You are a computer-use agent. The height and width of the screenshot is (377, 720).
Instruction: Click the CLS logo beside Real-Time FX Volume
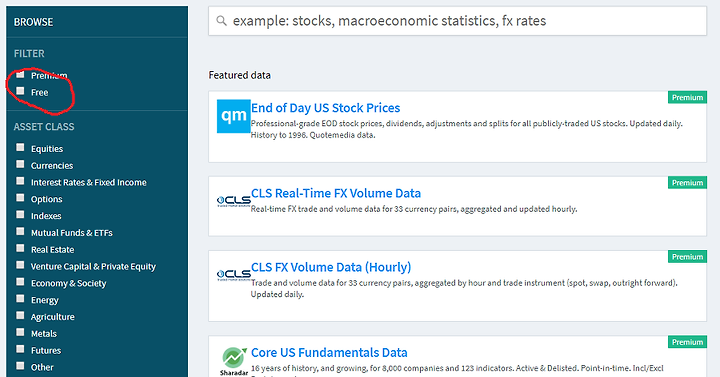[x=234, y=201]
